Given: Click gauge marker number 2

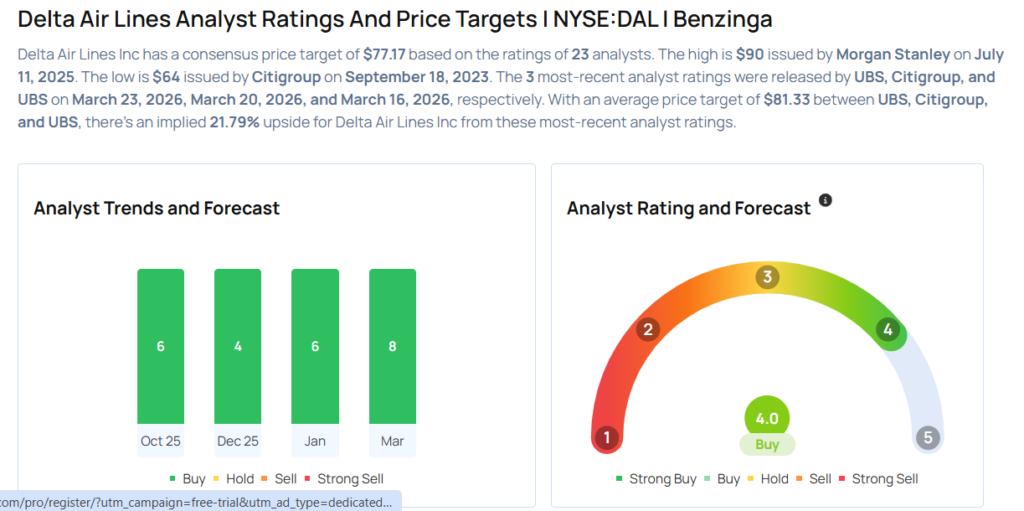Looking at the screenshot, I should [x=648, y=330].
